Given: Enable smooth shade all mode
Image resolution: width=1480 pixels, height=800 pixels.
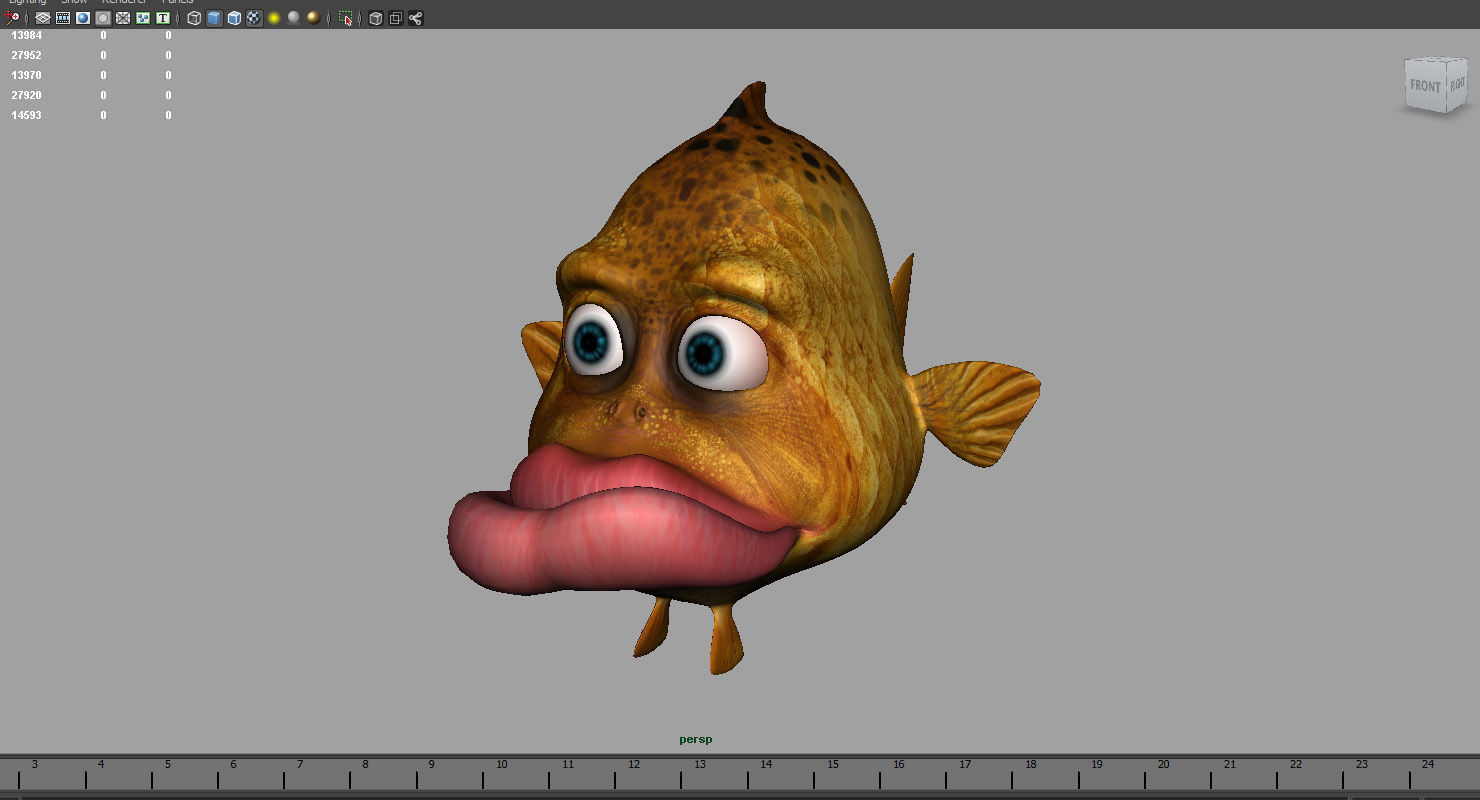Looking at the screenshot, I should (214, 18).
